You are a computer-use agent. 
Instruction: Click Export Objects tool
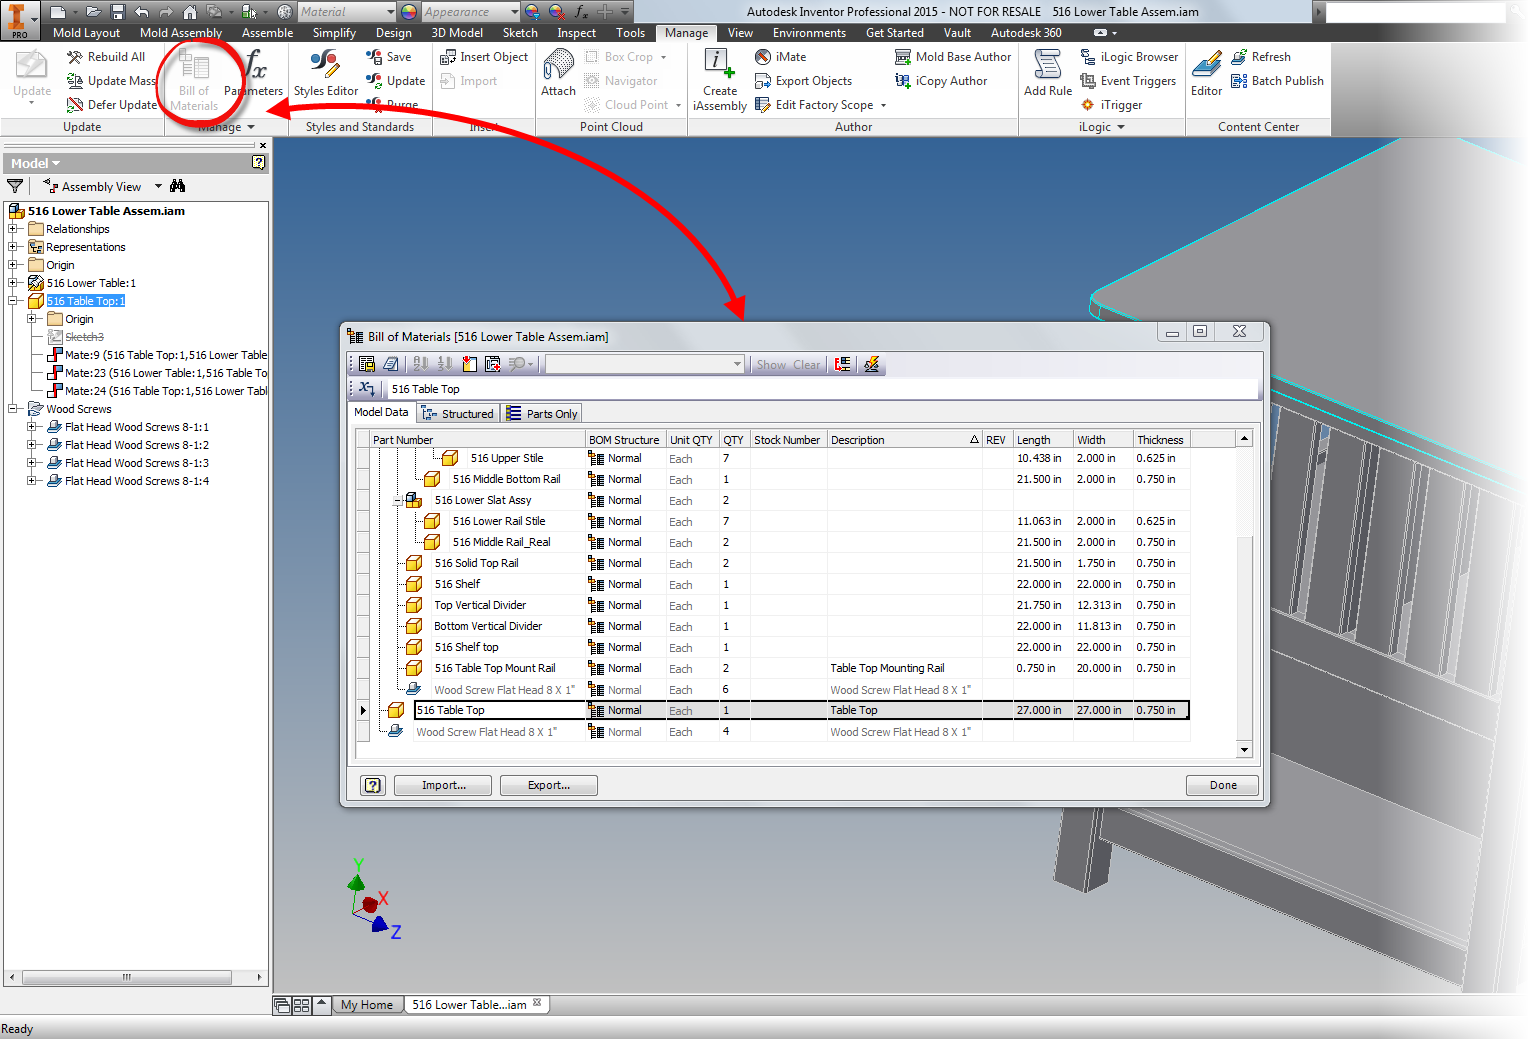[804, 81]
